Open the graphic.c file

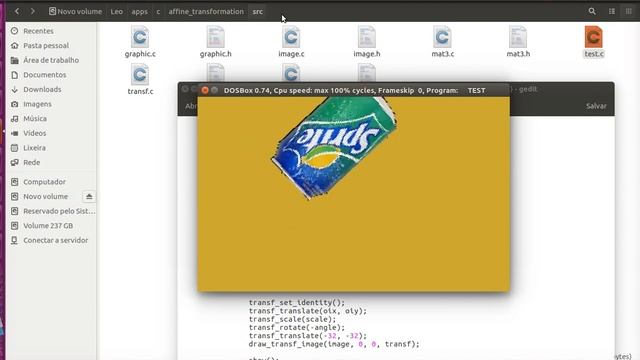[x=140, y=42]
